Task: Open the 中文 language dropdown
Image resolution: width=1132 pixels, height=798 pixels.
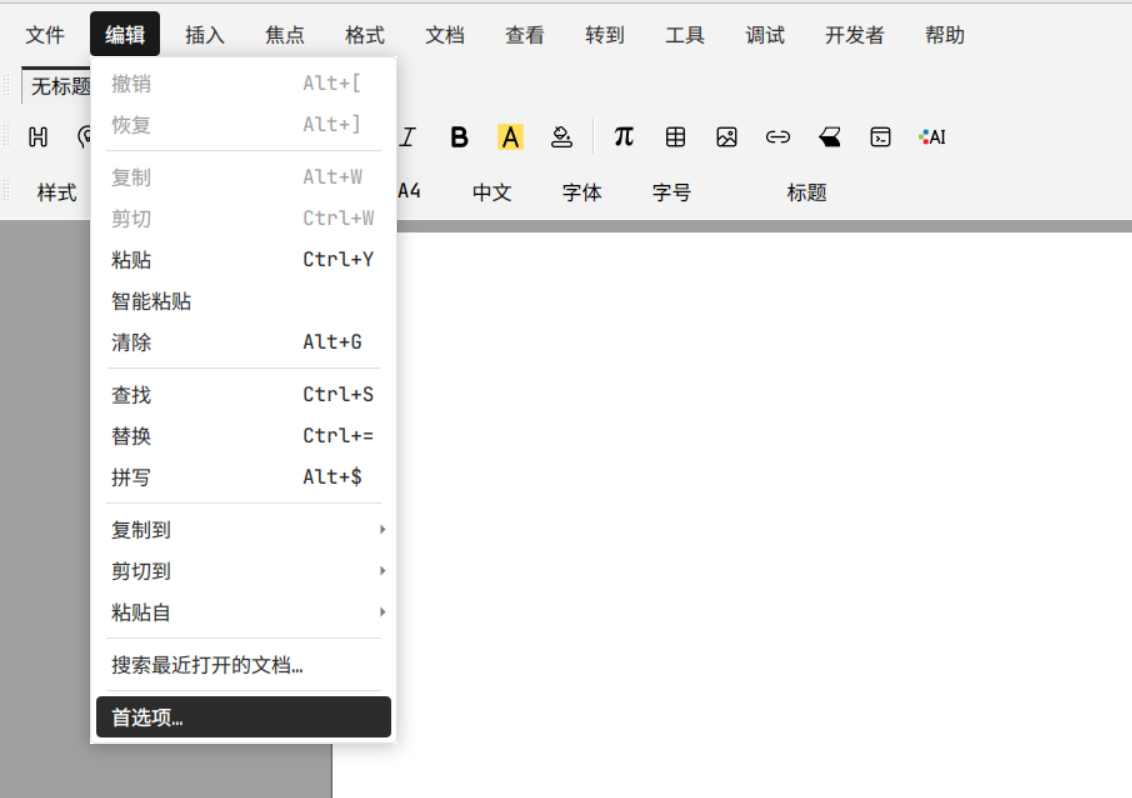Action: pyautogui.click(x=492, y=193)
